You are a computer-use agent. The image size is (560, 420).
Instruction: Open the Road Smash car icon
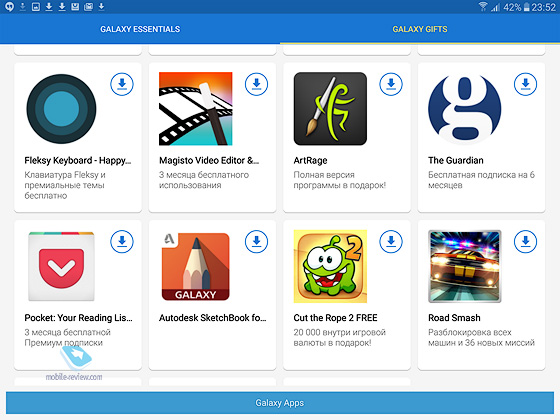[465, 266]
